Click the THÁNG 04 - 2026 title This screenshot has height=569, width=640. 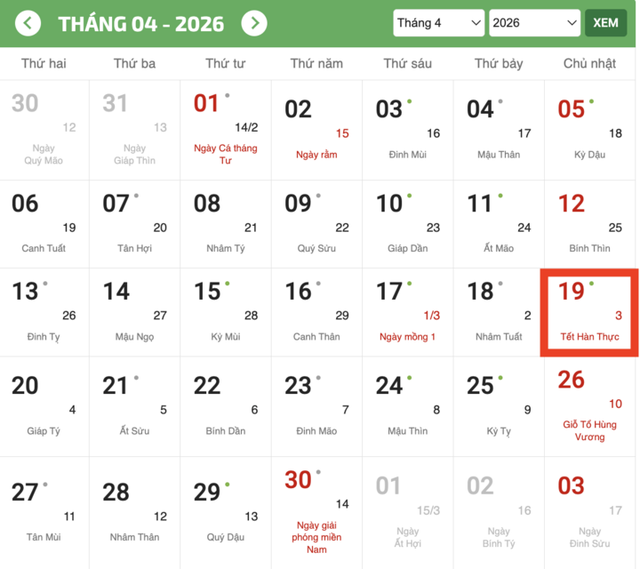pyautogui.click(x=141, y=23)
